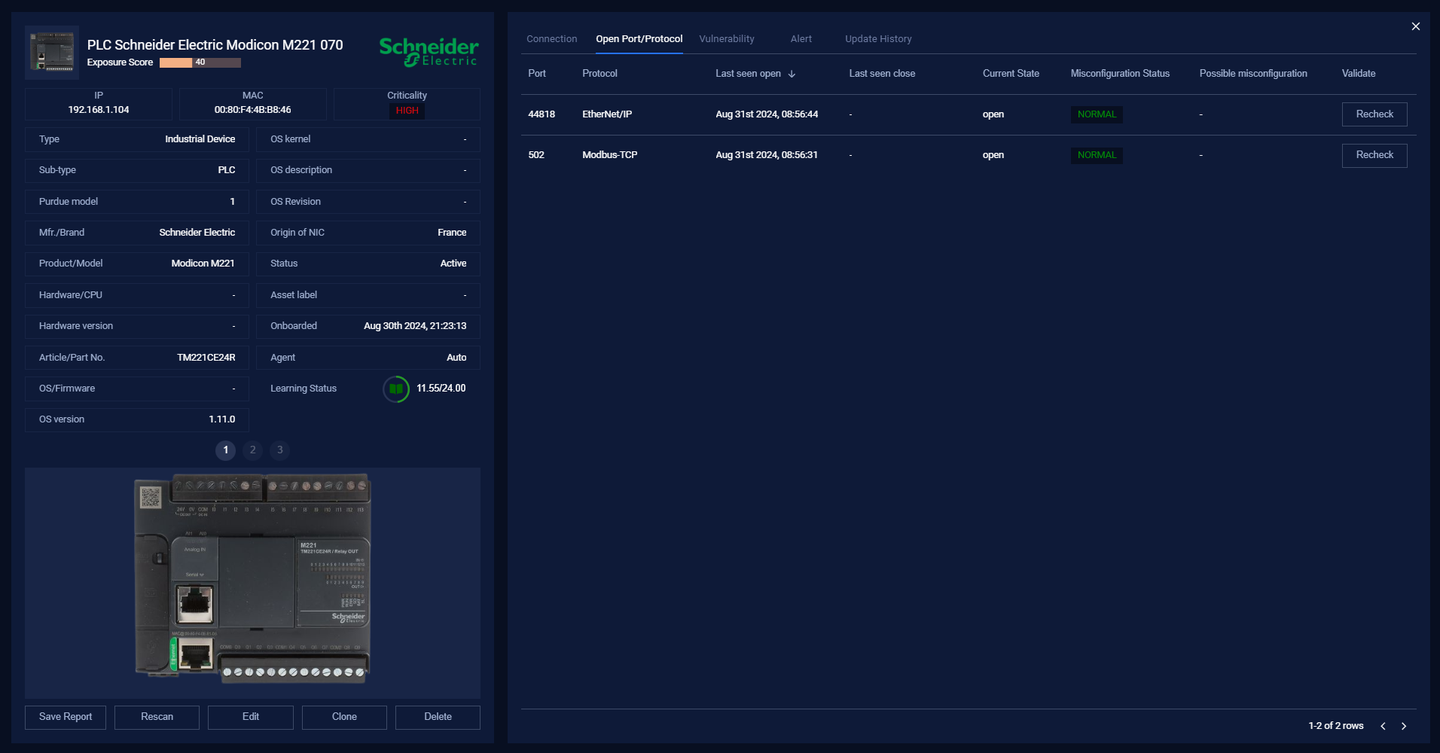This screenshot has height=753, width=1440.
Task: Click the Sub-type value PLC
Action: coord(227,171)
